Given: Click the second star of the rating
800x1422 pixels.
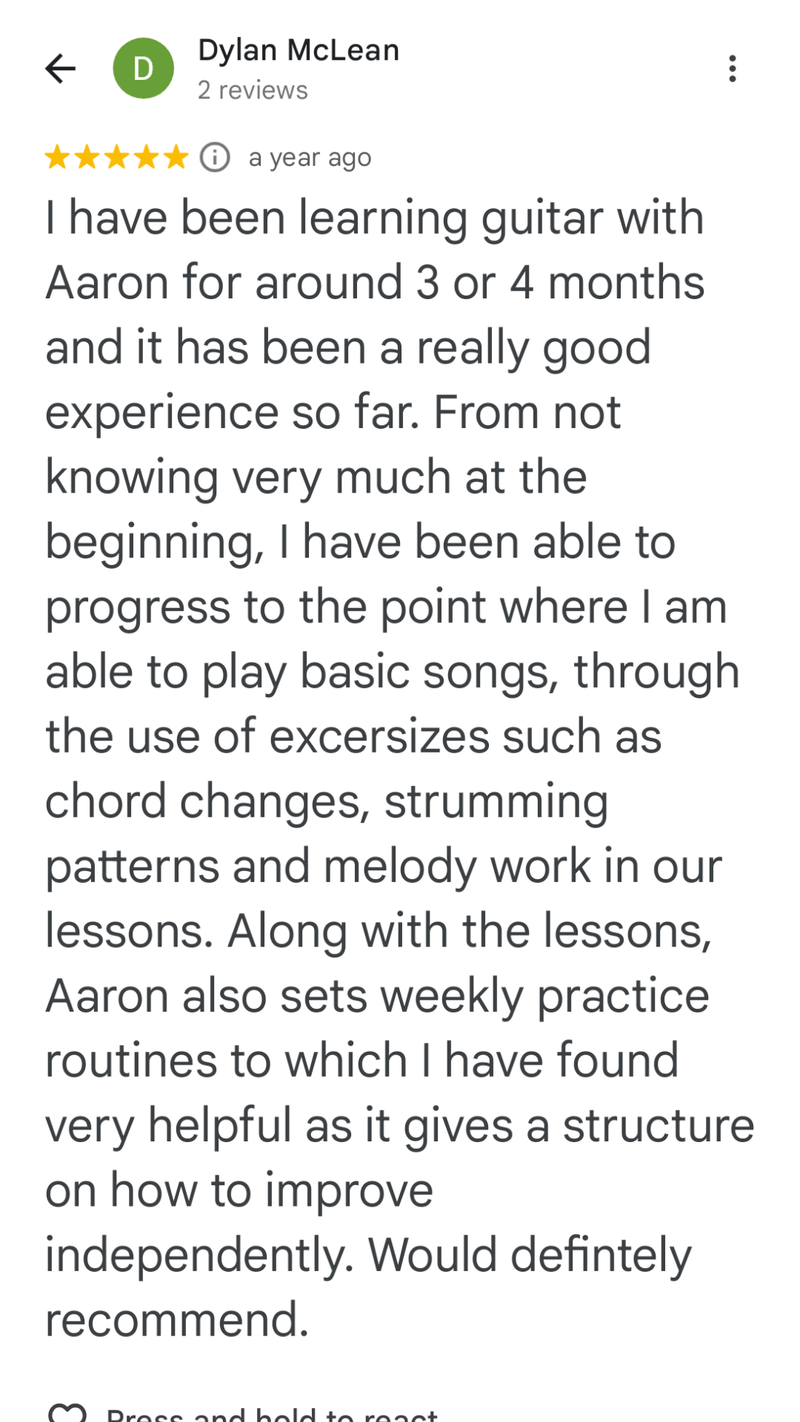Looking at the screenshot, I should click(x=86, y=157).
